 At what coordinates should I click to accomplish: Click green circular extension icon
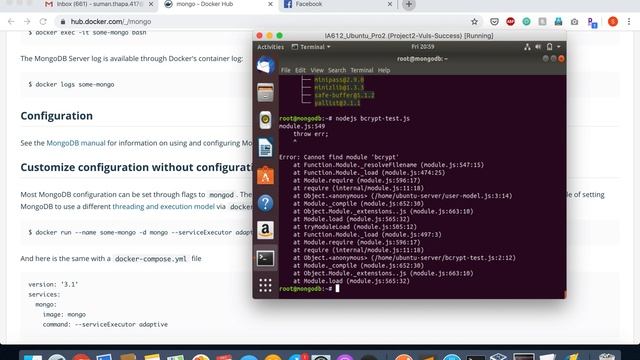[526, 22]
